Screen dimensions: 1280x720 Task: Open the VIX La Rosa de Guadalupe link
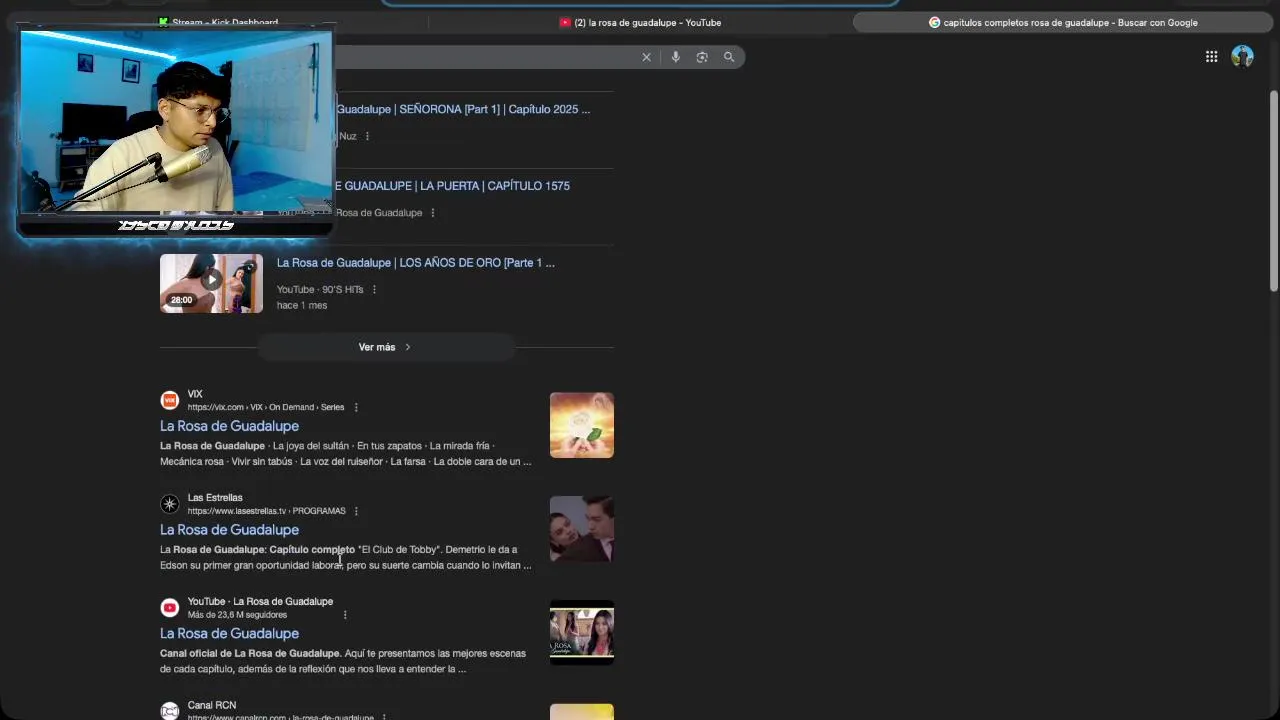click(229, 426)
